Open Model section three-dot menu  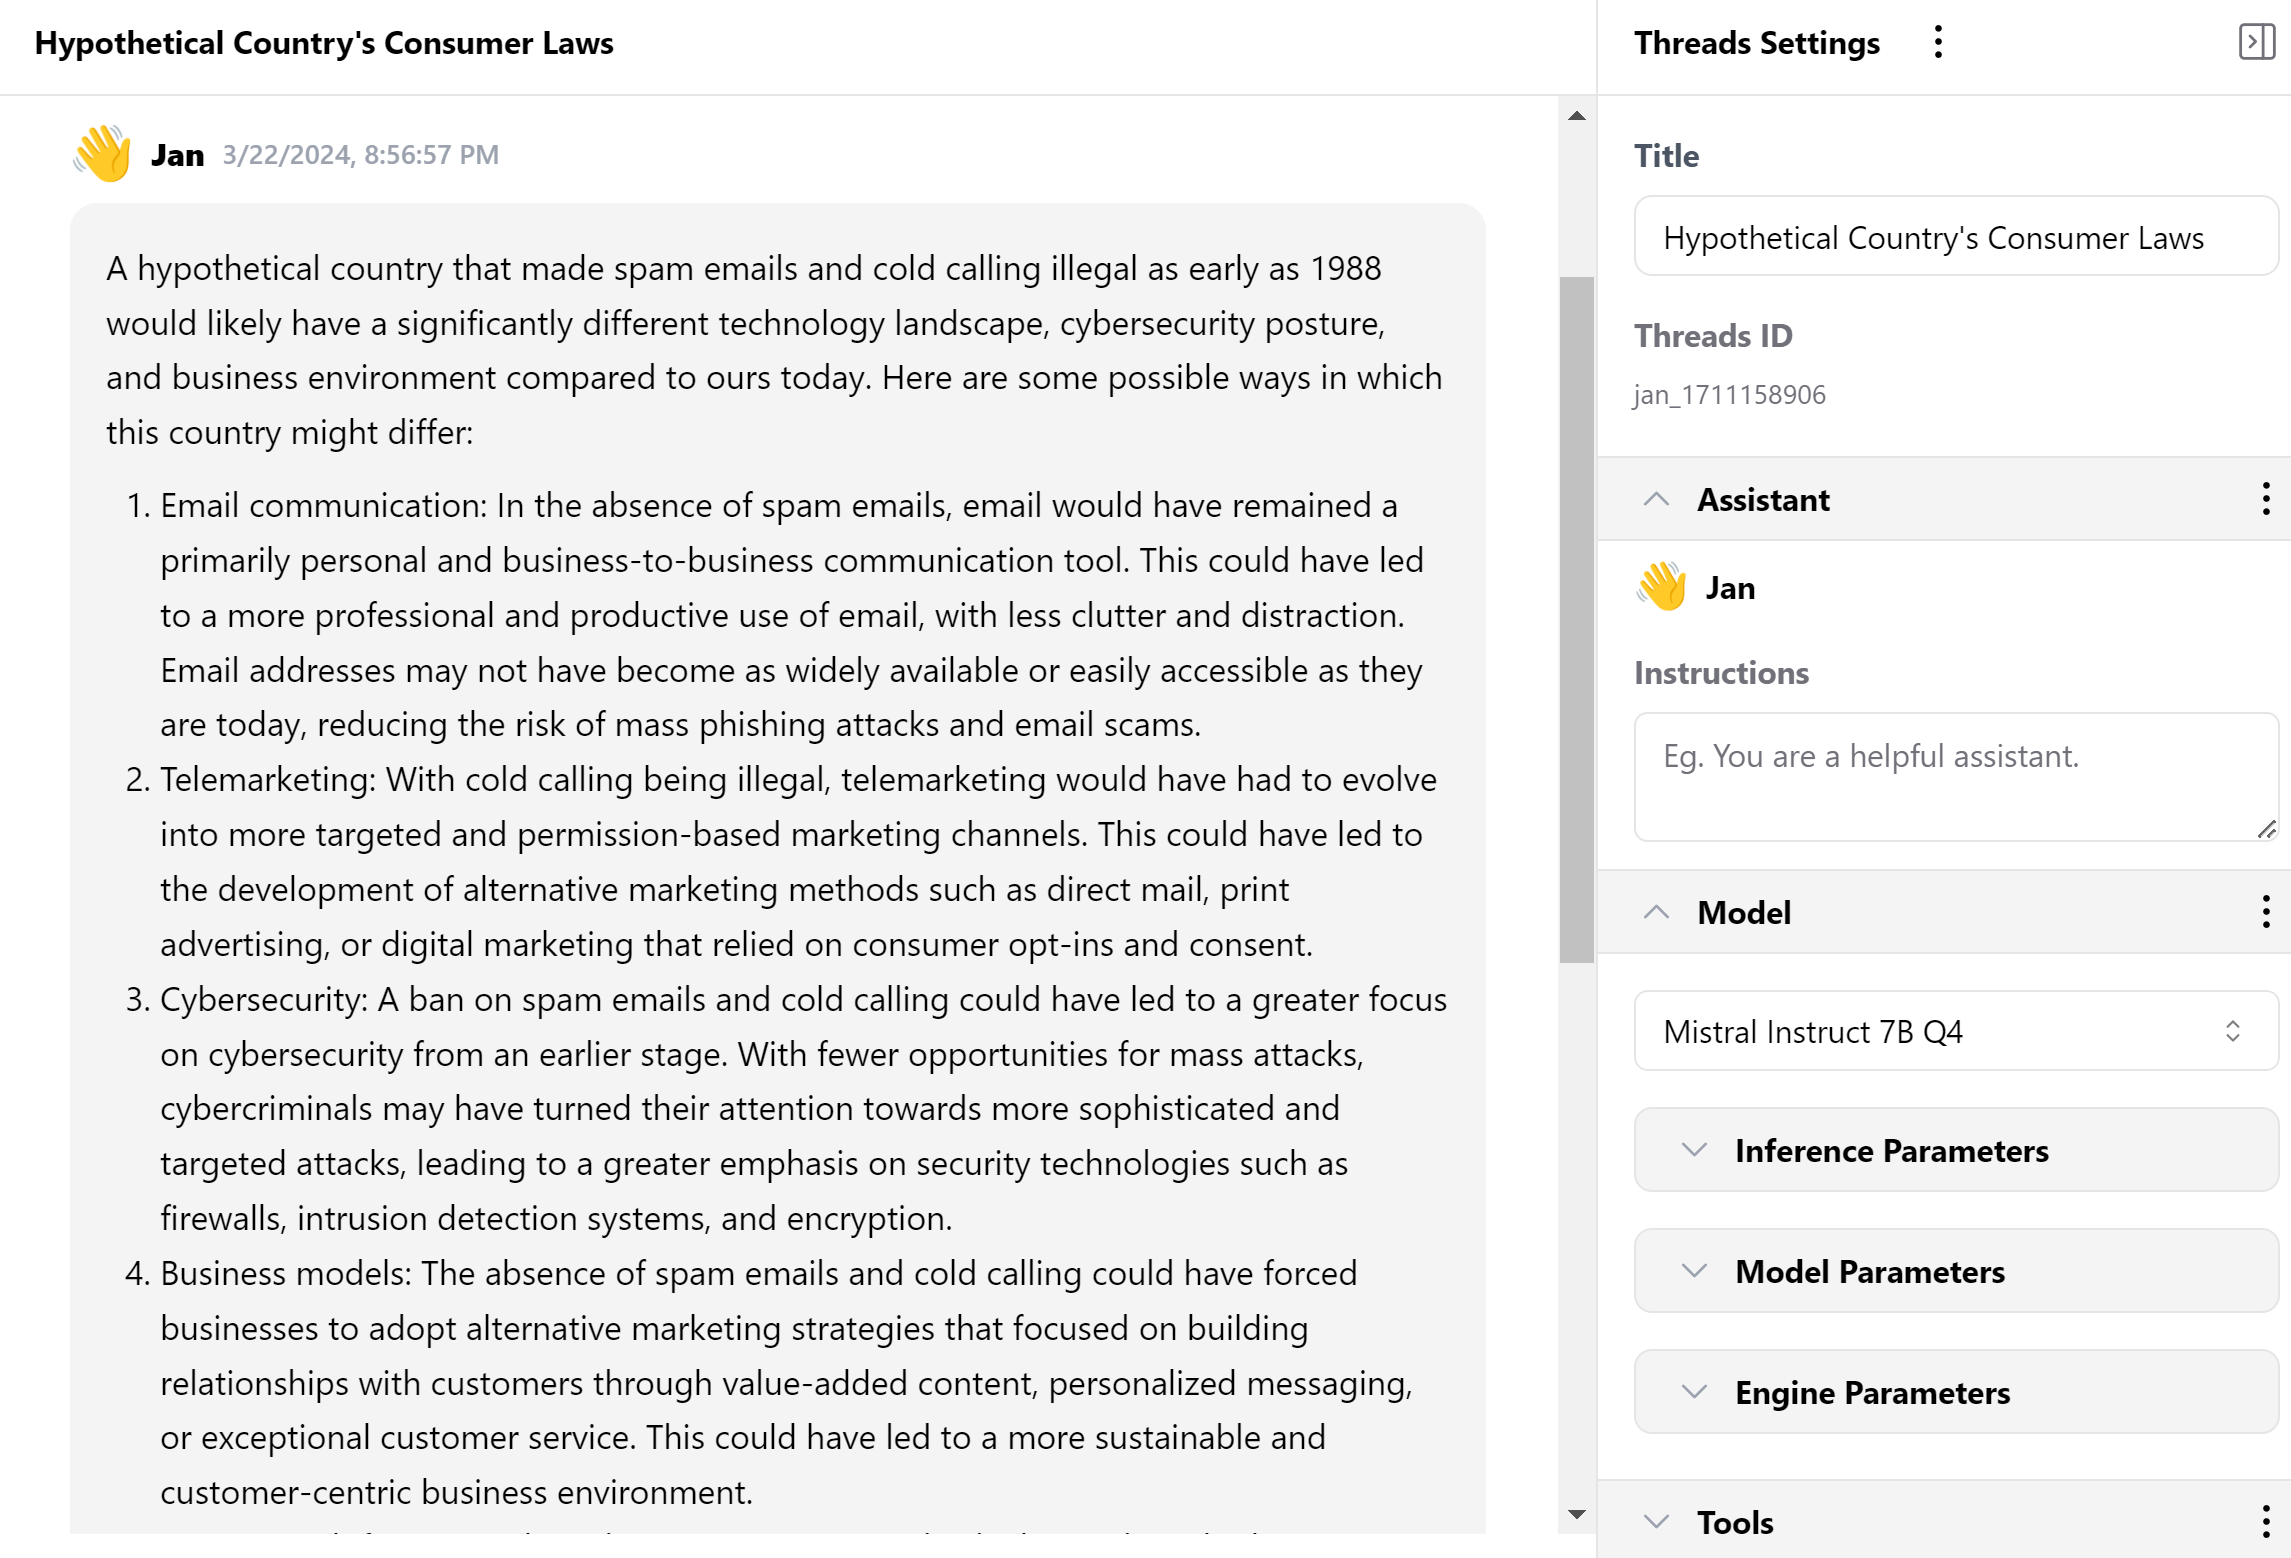coord(2265,912)
